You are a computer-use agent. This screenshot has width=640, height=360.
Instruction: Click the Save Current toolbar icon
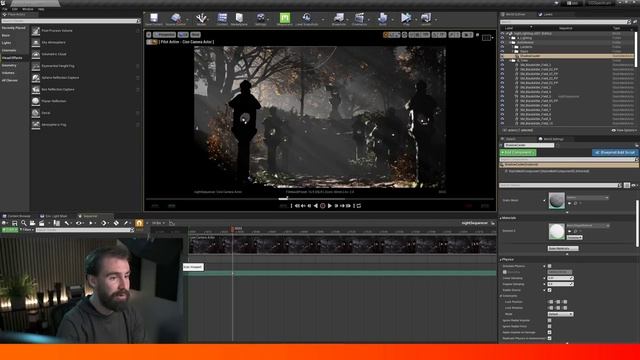(x=154, y=18)
